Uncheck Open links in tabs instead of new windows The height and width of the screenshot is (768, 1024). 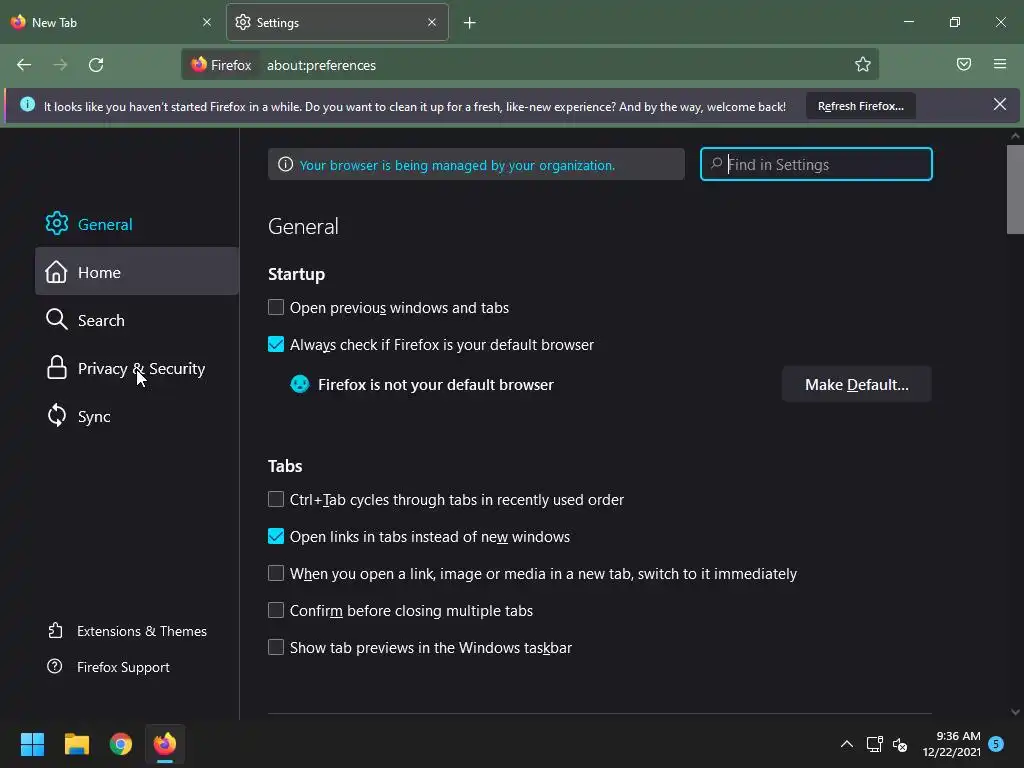(276, 536)
